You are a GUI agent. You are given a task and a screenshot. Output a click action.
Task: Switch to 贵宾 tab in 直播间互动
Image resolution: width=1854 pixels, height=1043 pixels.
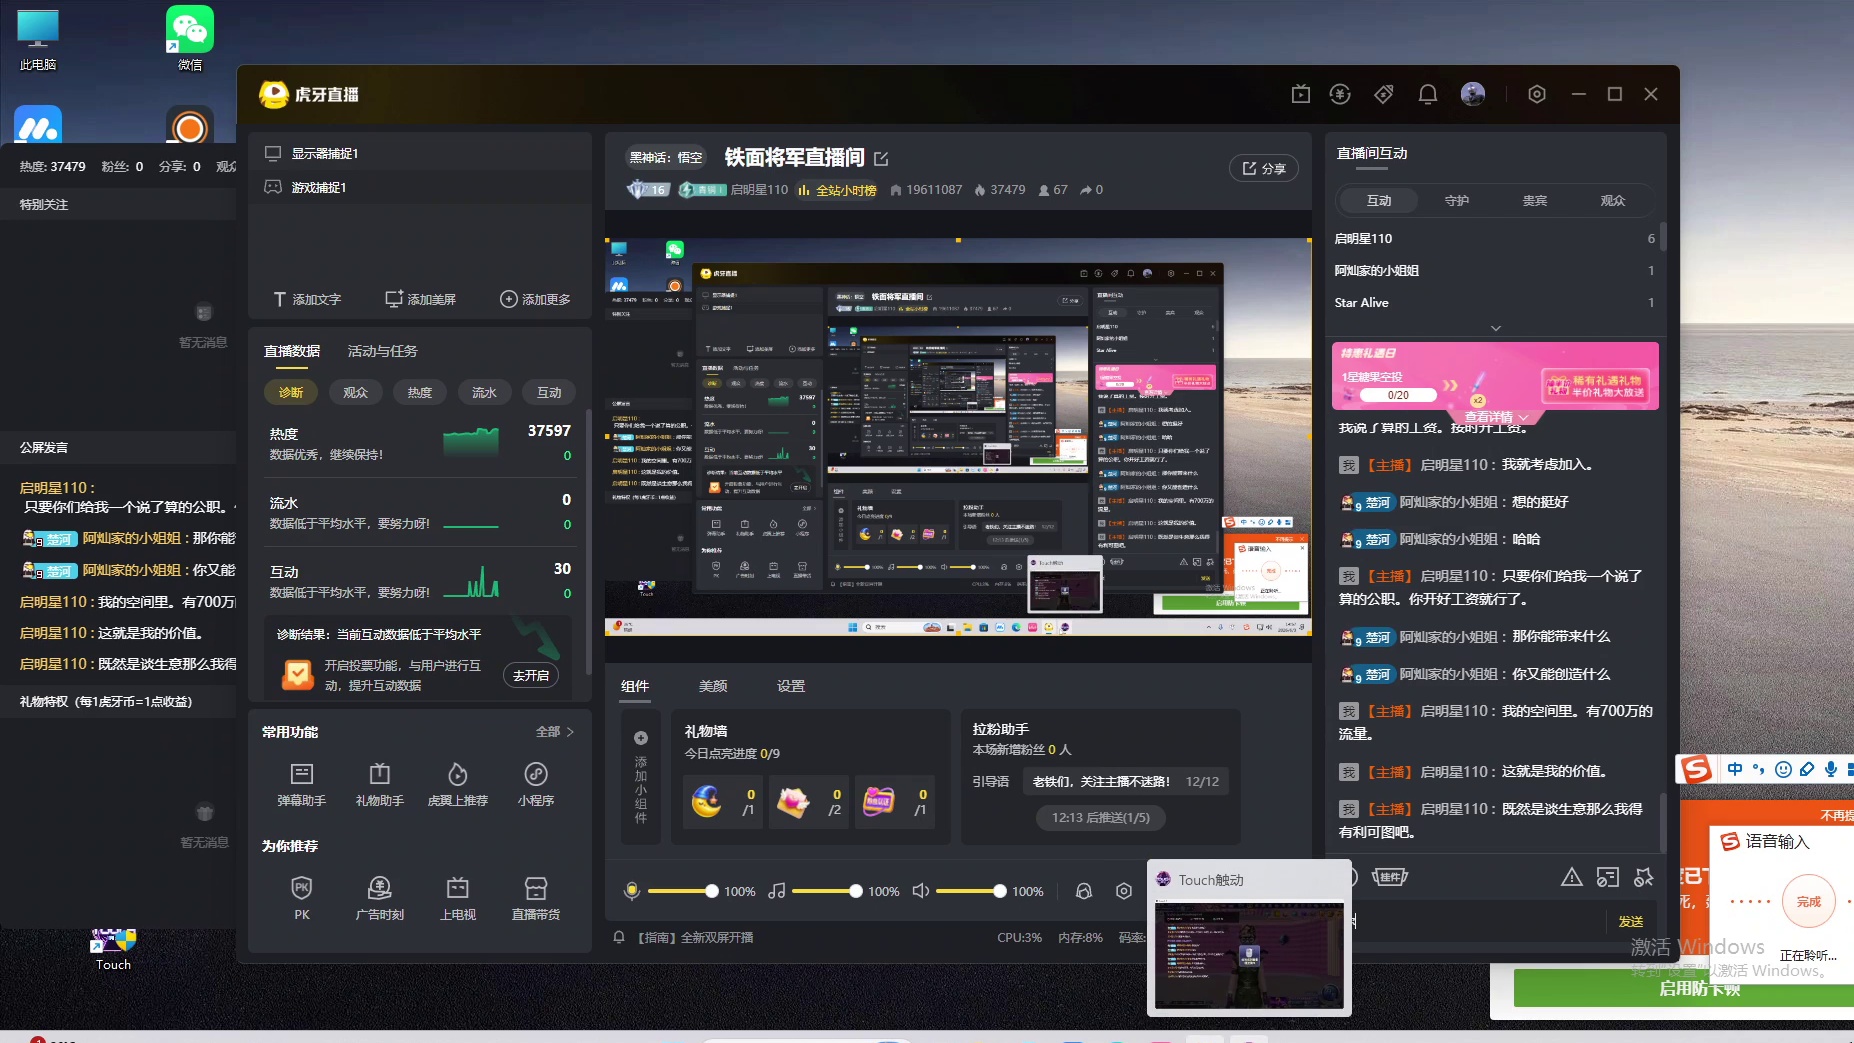tap(1535, 200)
